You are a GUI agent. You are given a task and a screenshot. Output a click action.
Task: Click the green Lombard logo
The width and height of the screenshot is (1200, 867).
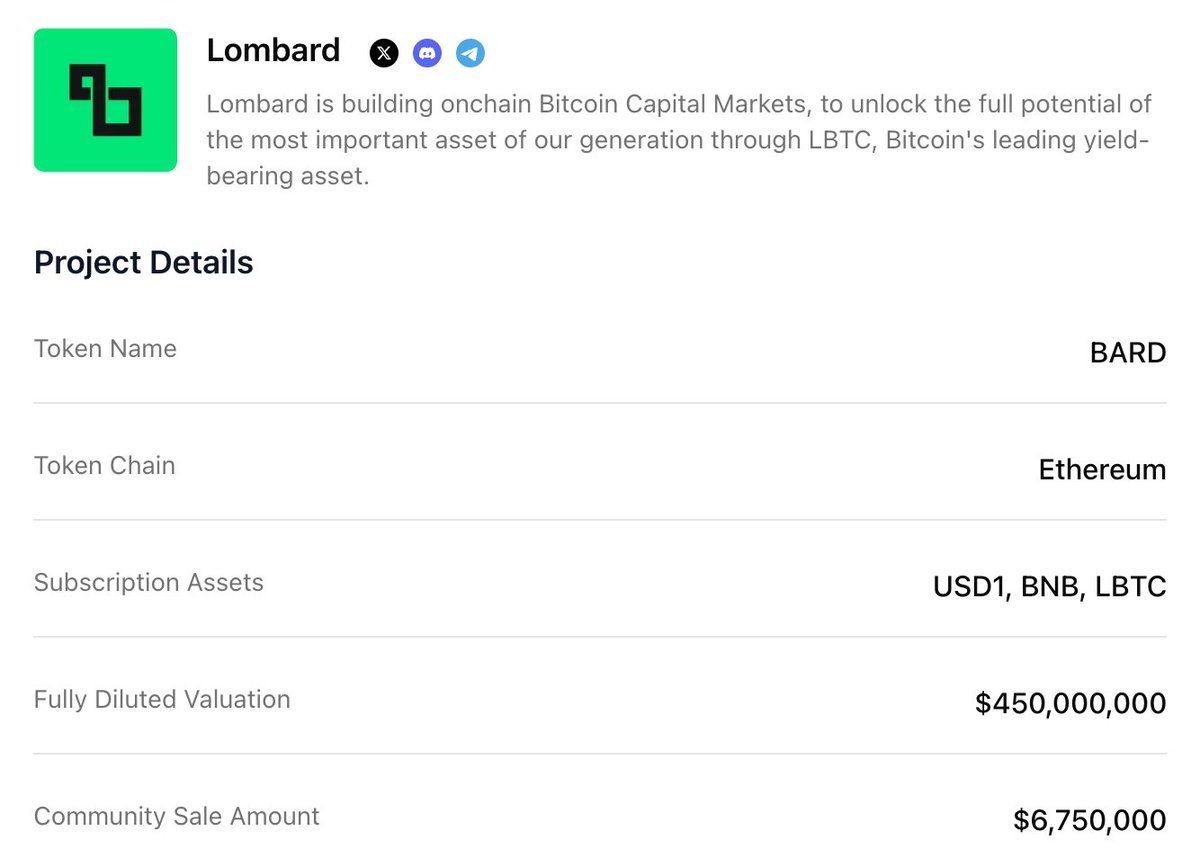click(x=106, y=100)
